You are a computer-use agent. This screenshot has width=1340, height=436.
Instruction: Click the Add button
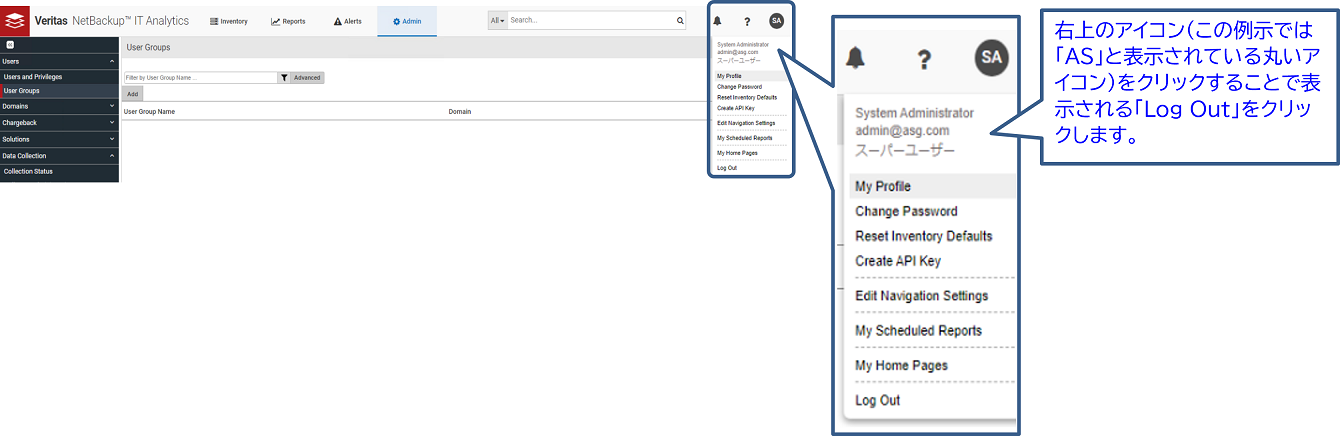click(132, 93)
